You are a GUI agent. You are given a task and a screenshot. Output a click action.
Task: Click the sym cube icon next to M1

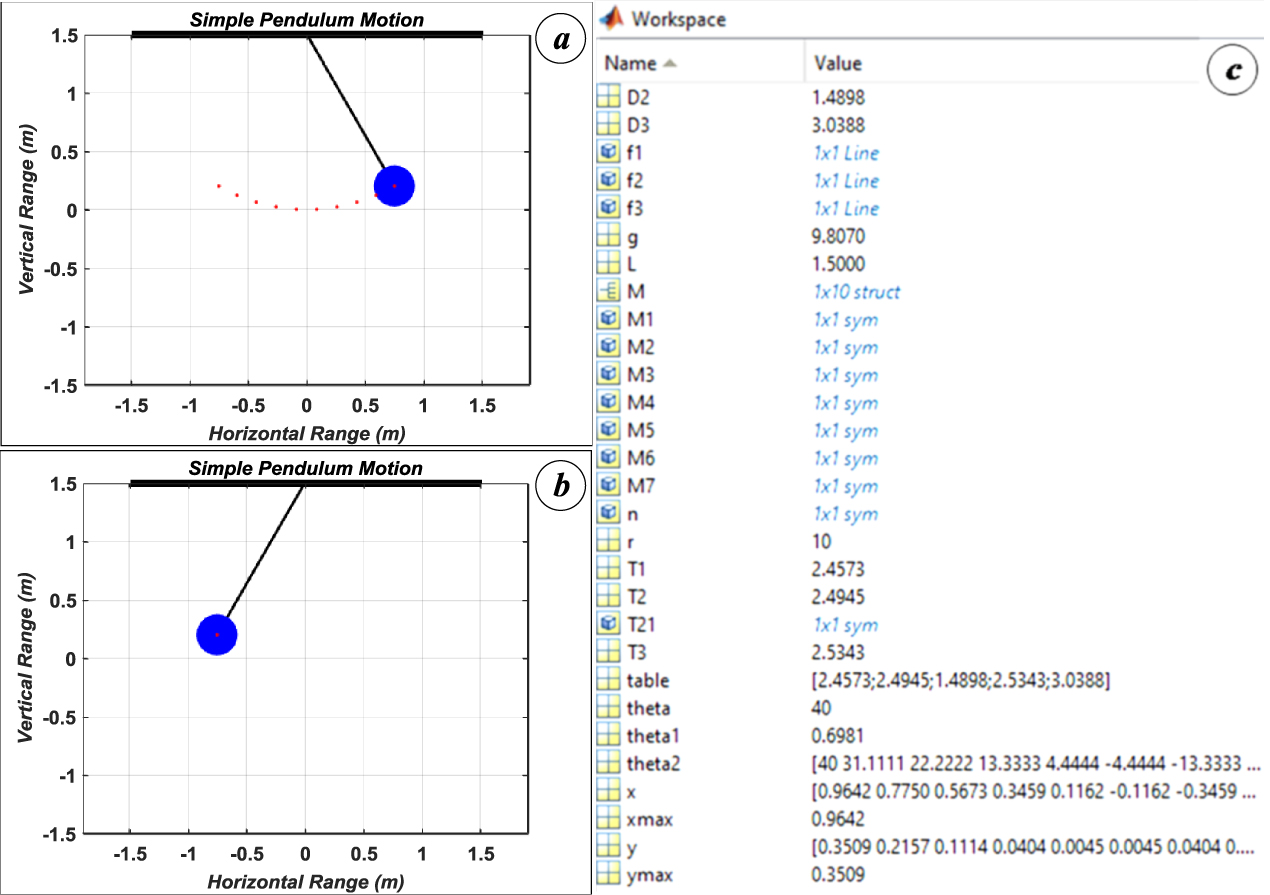607,319
